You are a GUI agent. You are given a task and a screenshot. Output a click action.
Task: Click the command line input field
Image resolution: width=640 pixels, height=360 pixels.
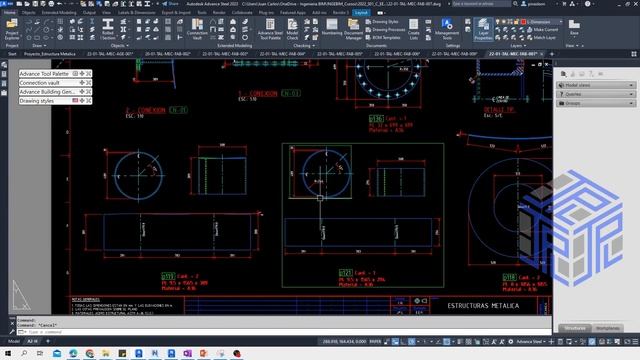coord(284,332)
